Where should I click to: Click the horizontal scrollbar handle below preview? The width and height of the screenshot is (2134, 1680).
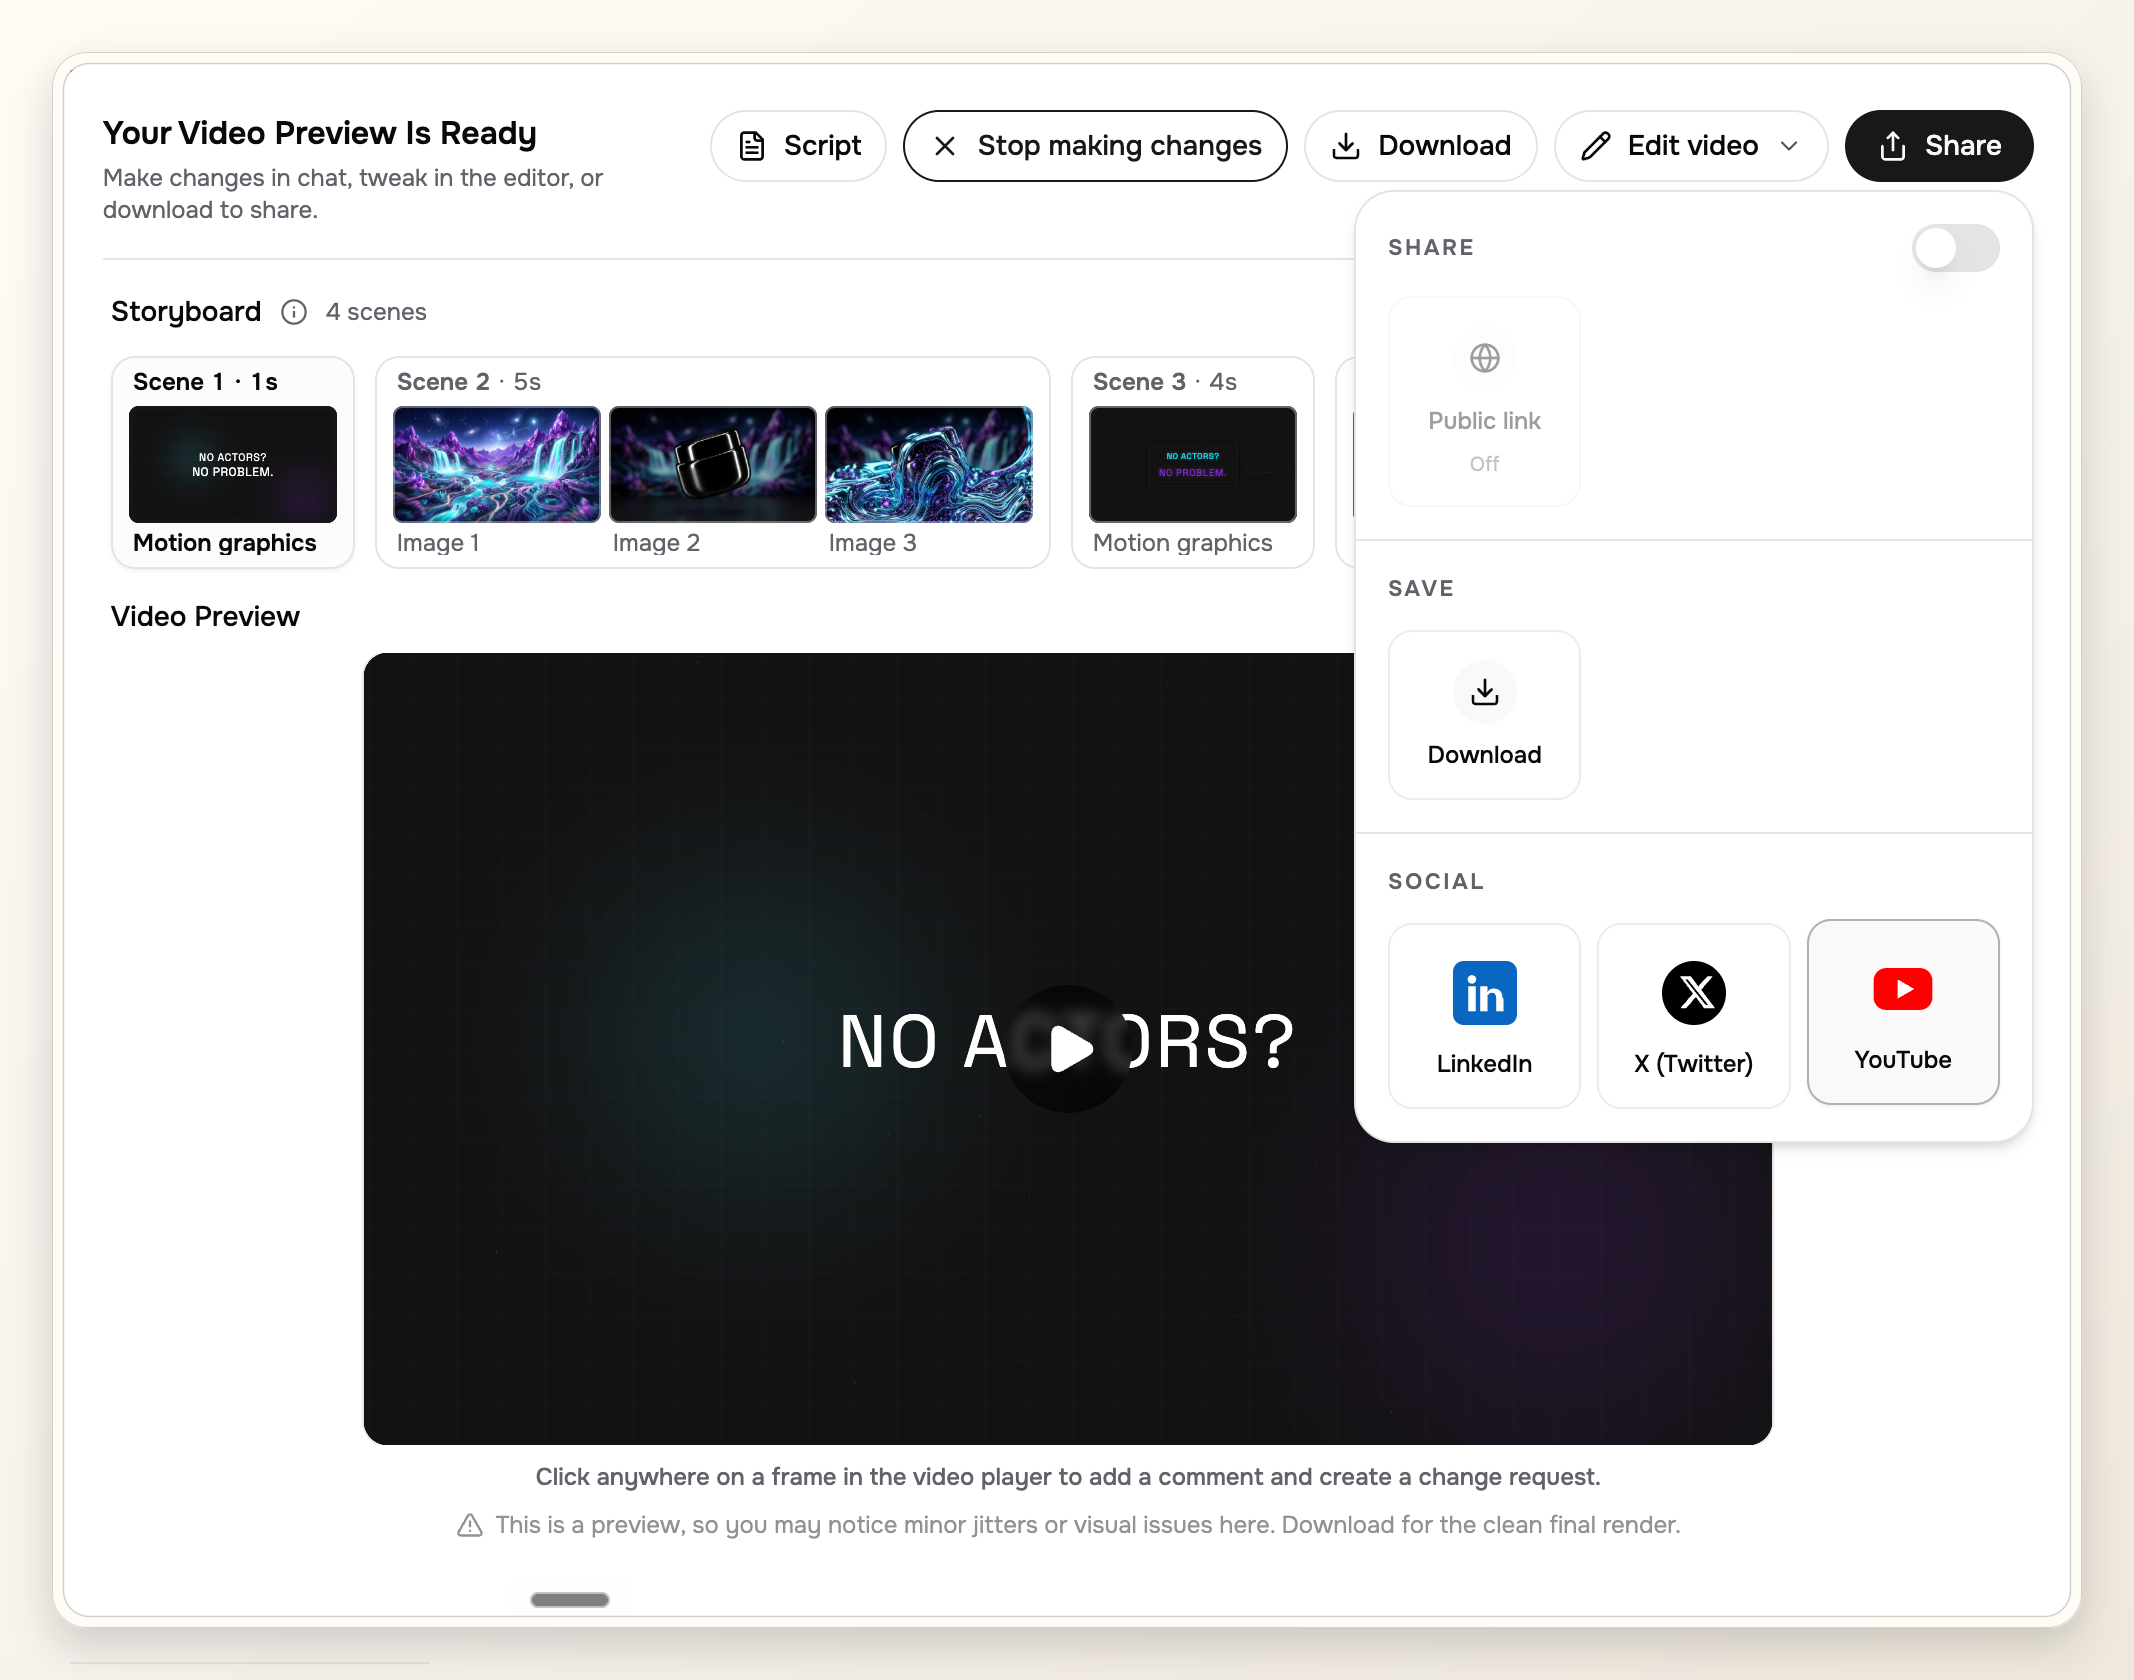click(570, 1599)
